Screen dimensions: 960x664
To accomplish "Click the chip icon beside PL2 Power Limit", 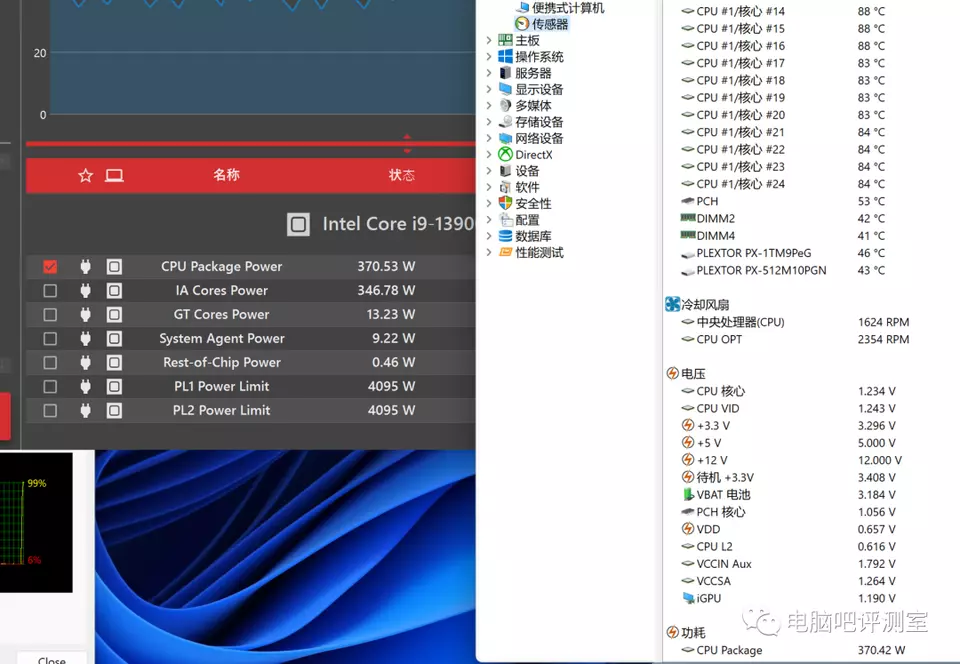I will [x=114, y=411].
